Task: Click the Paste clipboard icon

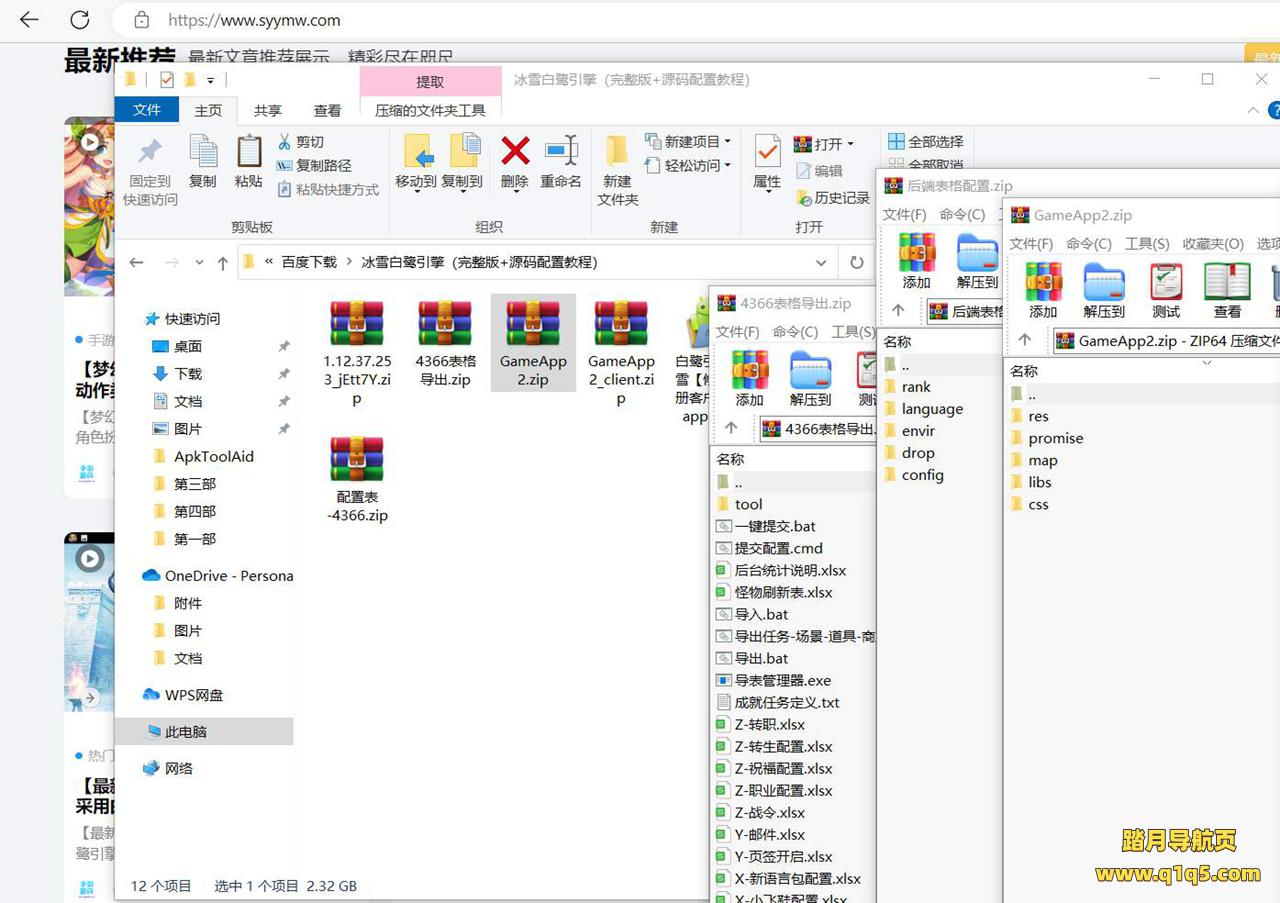Action: coord(248,153)
